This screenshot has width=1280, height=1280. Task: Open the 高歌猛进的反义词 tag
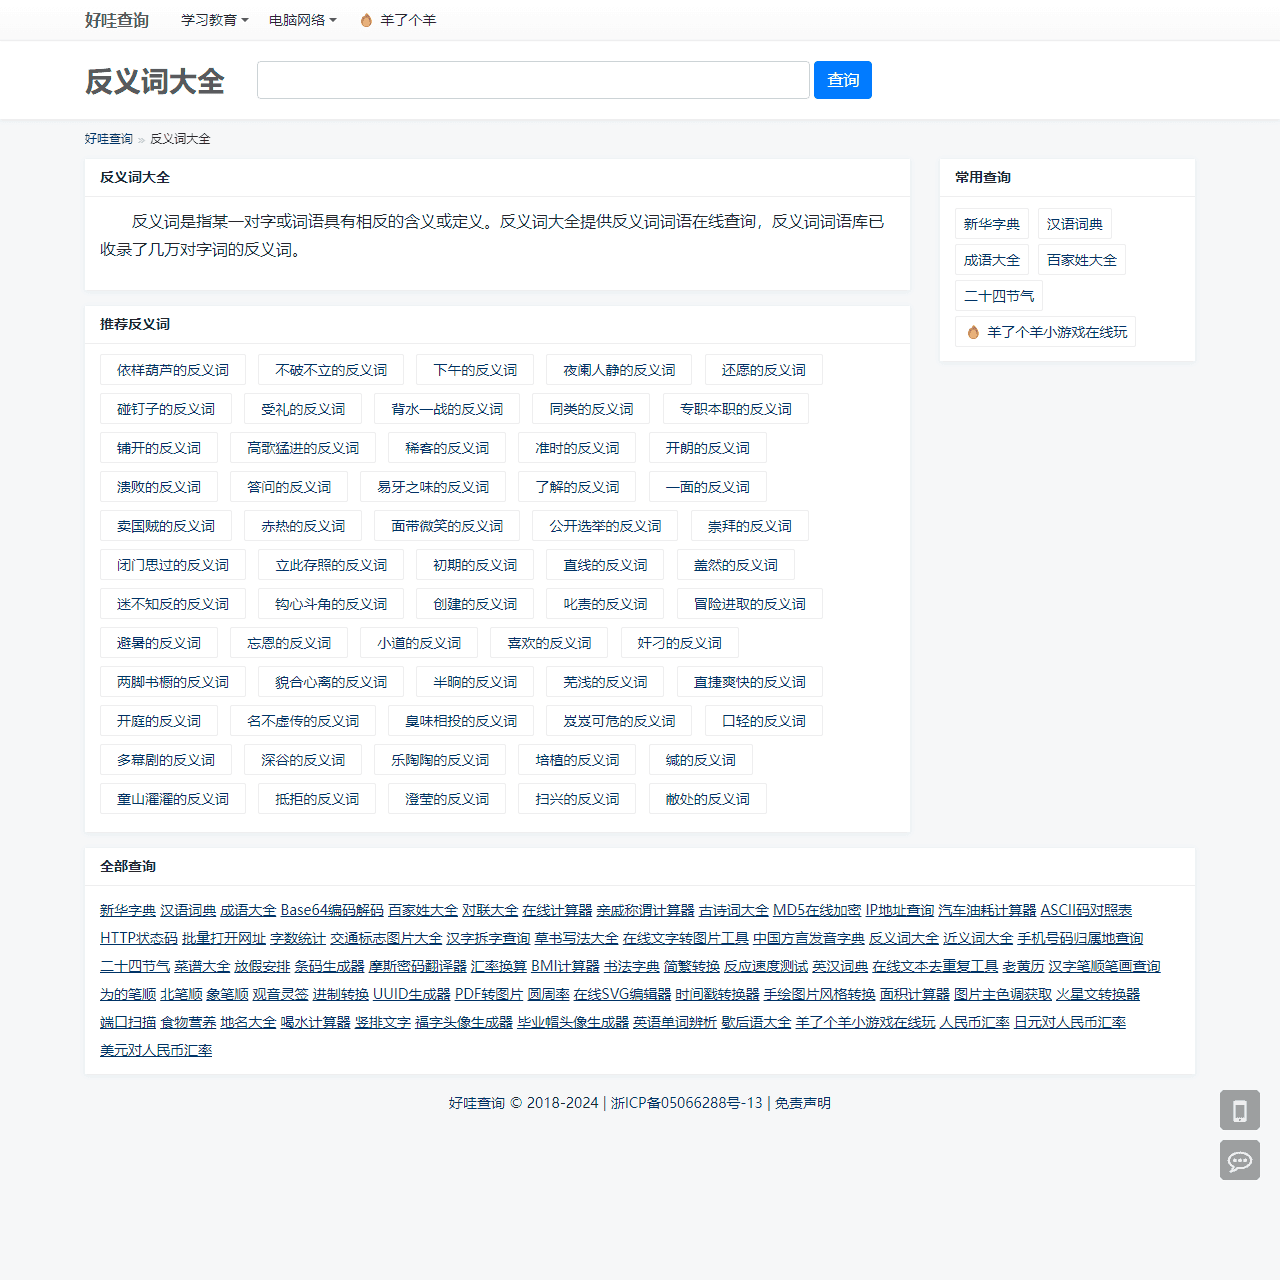[x=303, y=448]
